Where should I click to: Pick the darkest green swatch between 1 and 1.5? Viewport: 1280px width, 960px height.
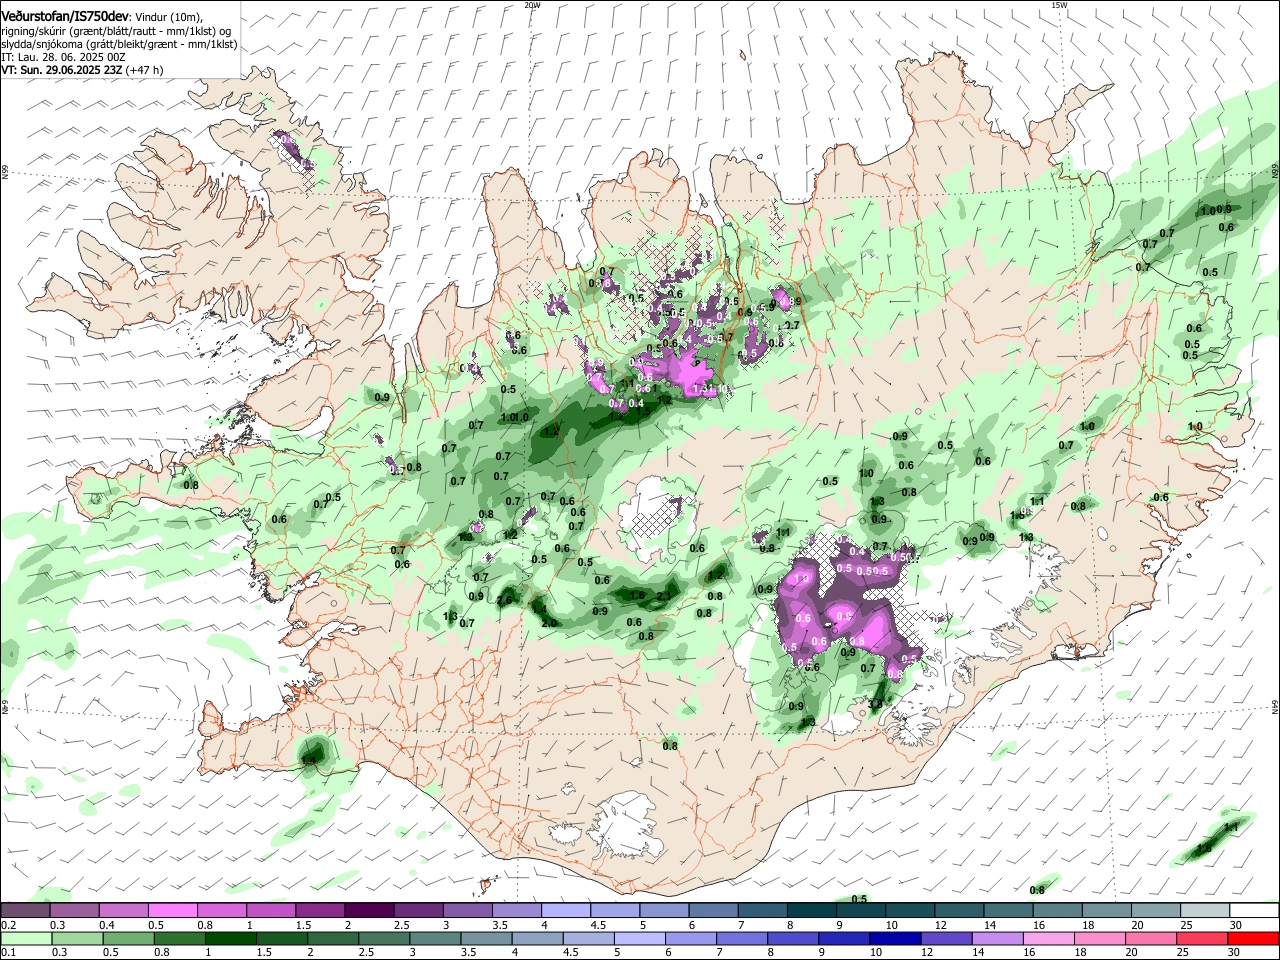click(x=231, y=938)
